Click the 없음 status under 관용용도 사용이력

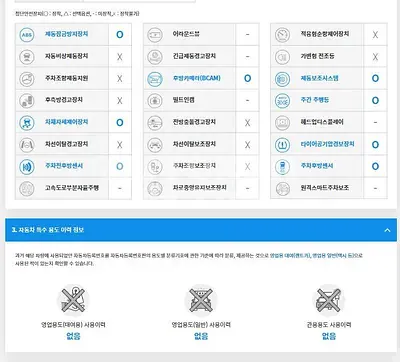click(x=329, y=336)
